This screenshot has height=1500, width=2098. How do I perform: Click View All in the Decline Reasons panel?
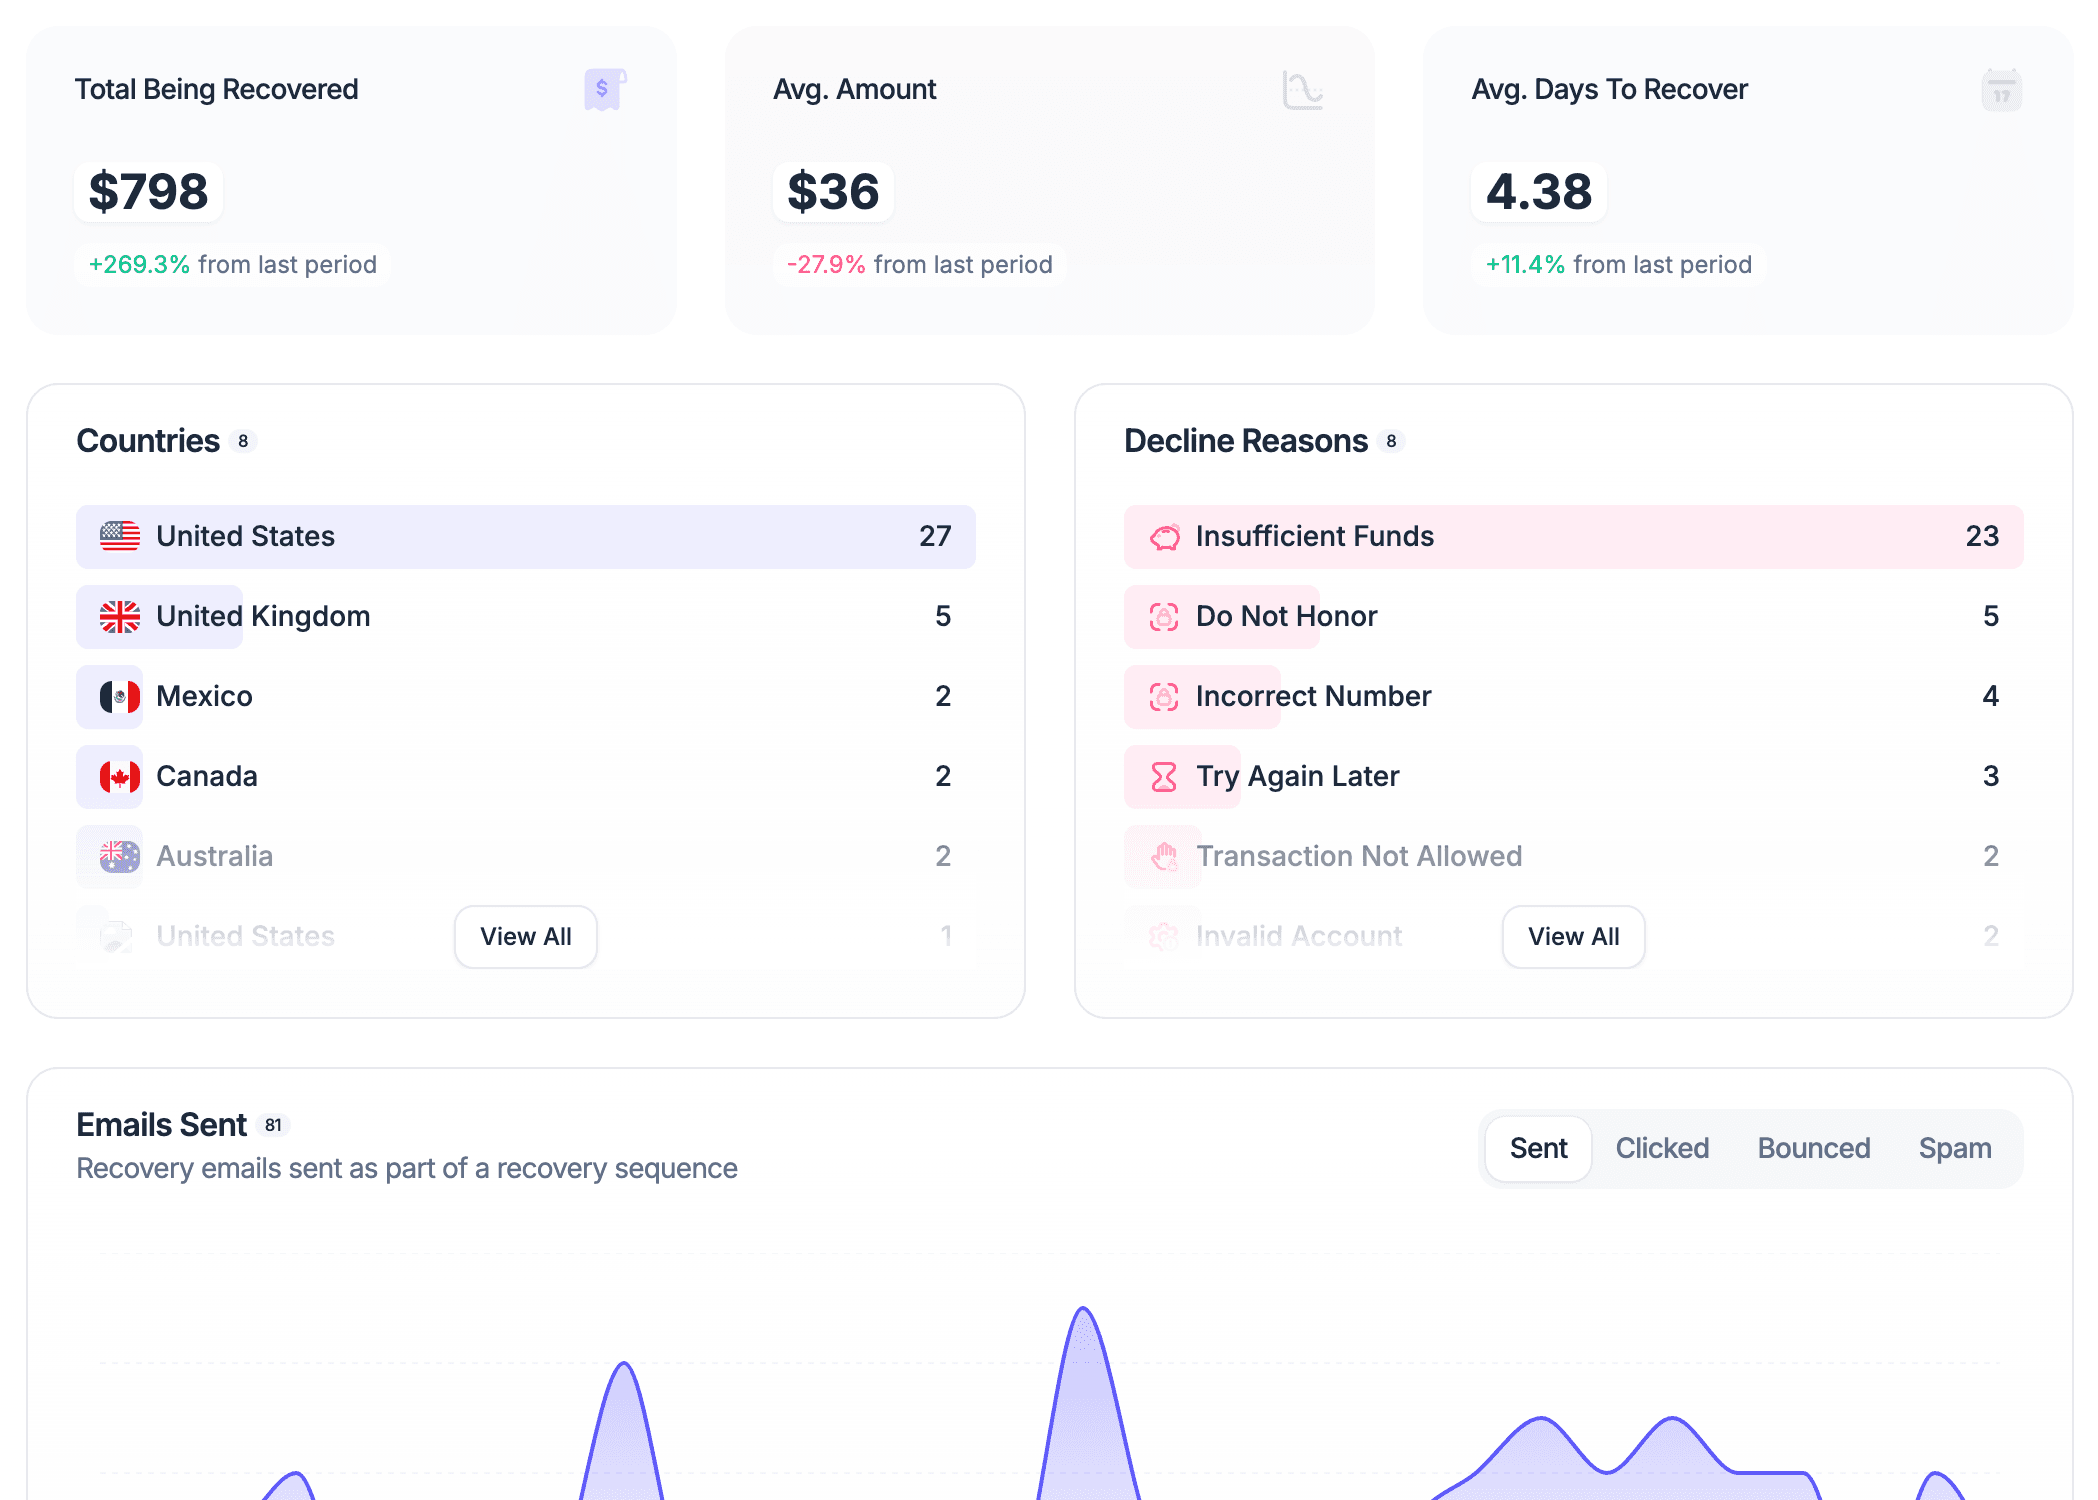[1573, 937]
